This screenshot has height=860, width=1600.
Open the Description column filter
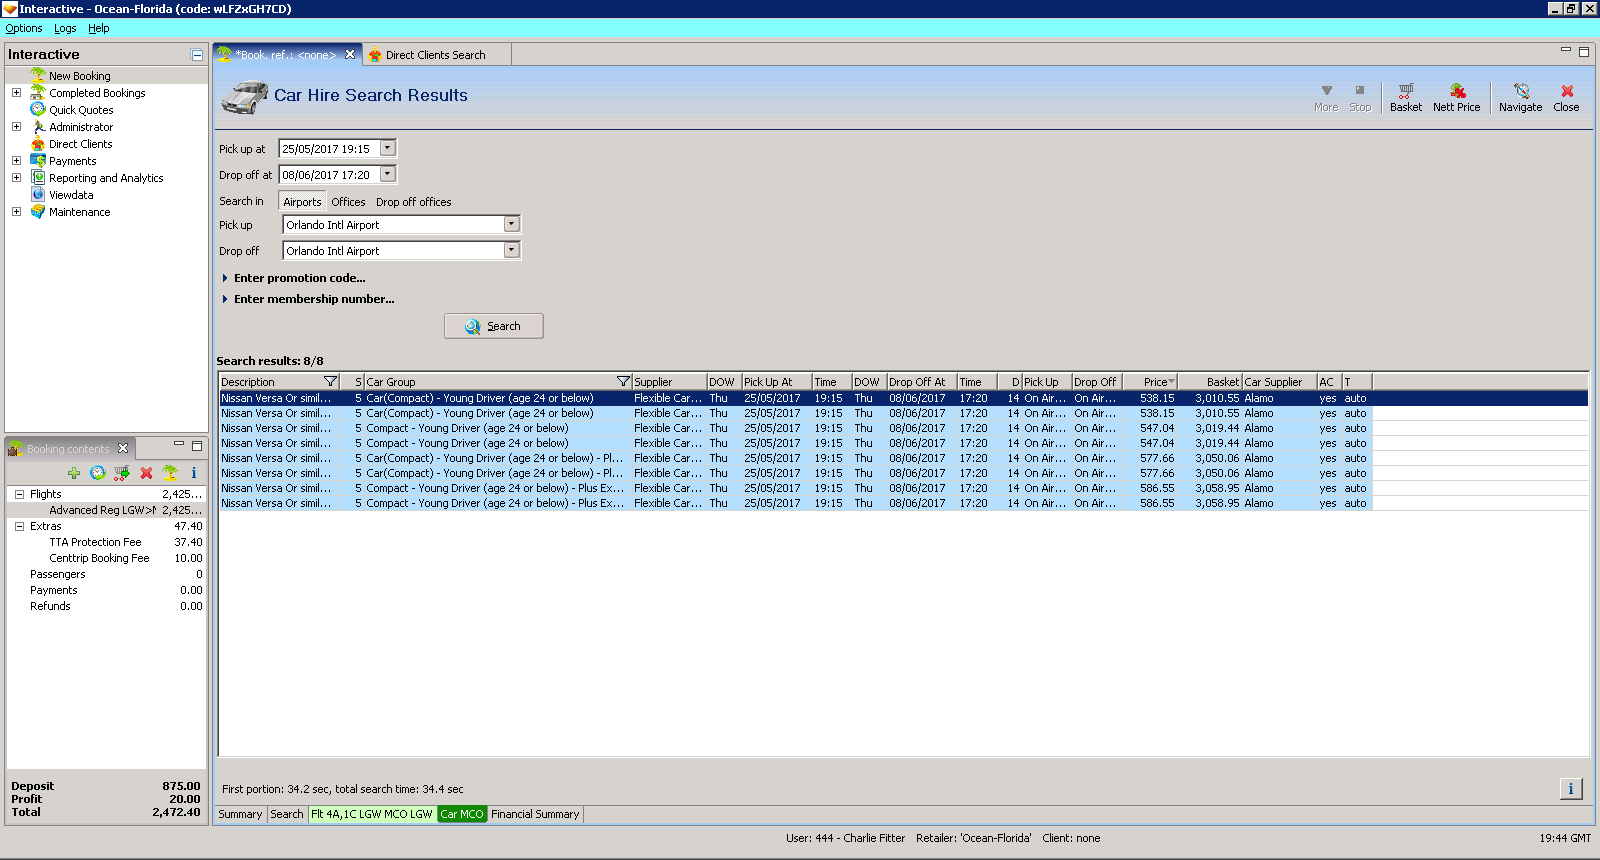pos(331,382)
